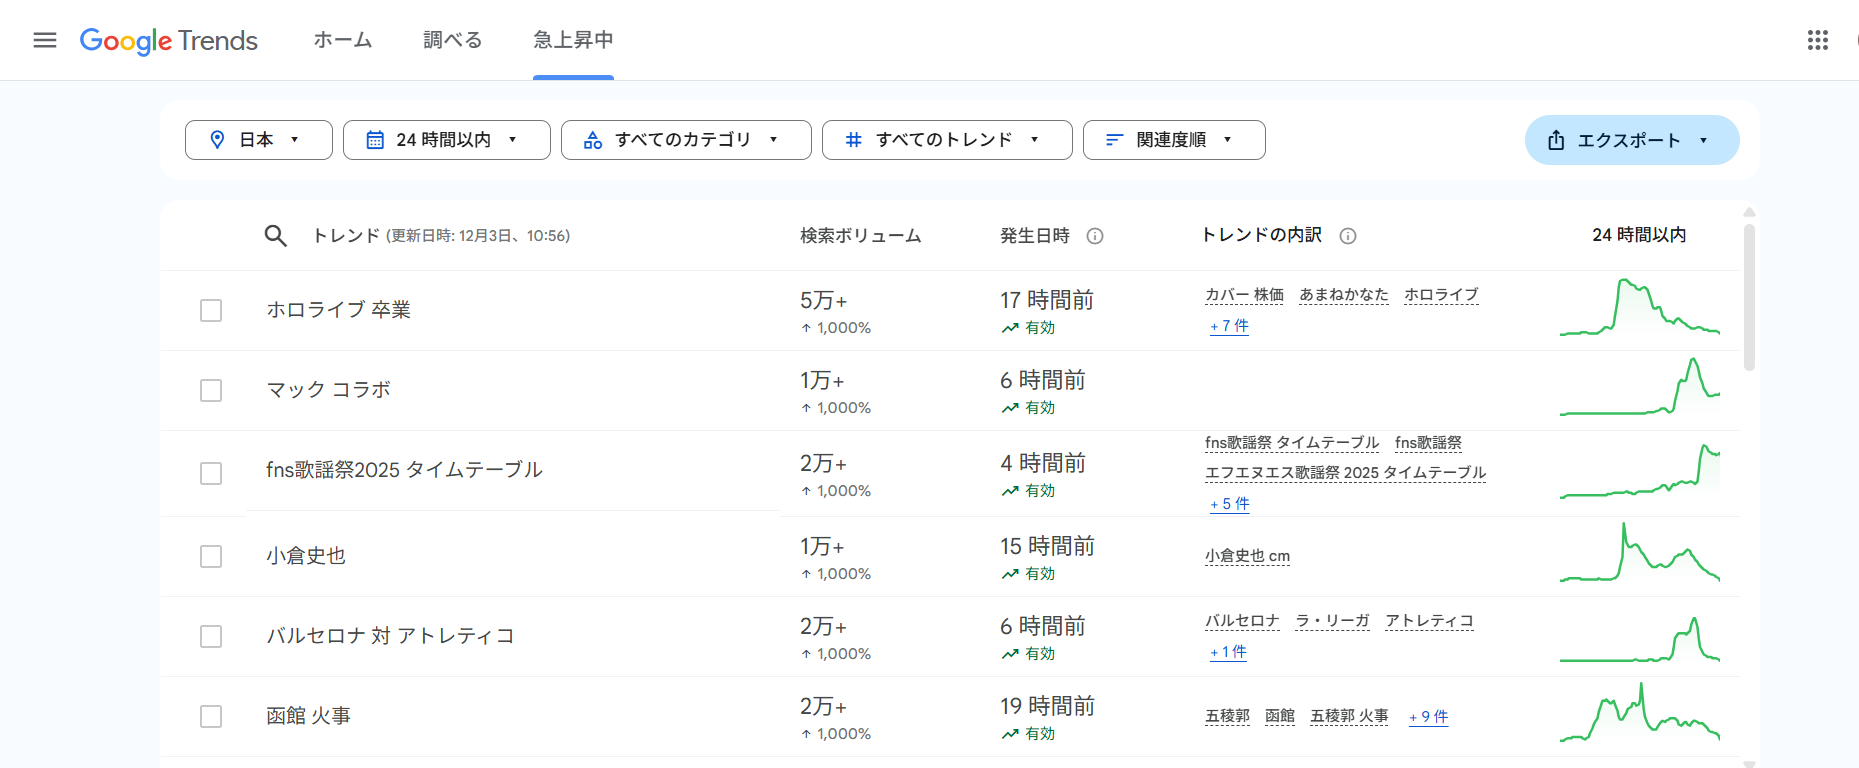Click the location pin icon in 日本 filter
Screen dimensions: 1859x768
(x=217, y=140)
